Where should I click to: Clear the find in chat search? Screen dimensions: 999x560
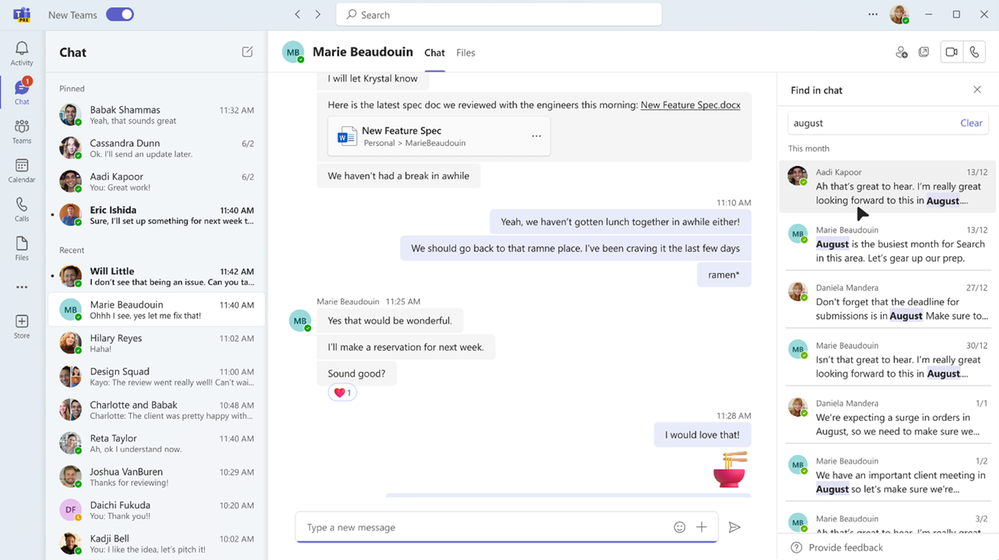click(x=971, y=123)
